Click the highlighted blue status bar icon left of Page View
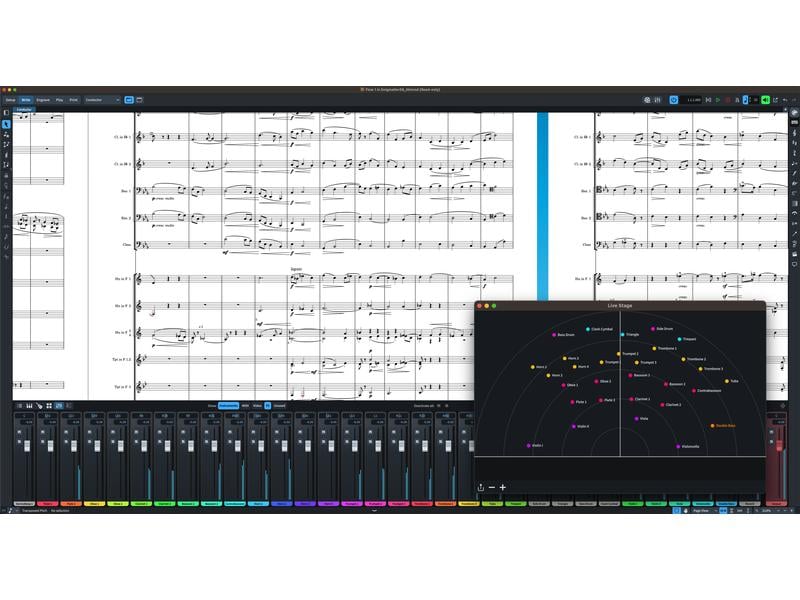Viewport: 800px width, 600px height. pos(677,510)
